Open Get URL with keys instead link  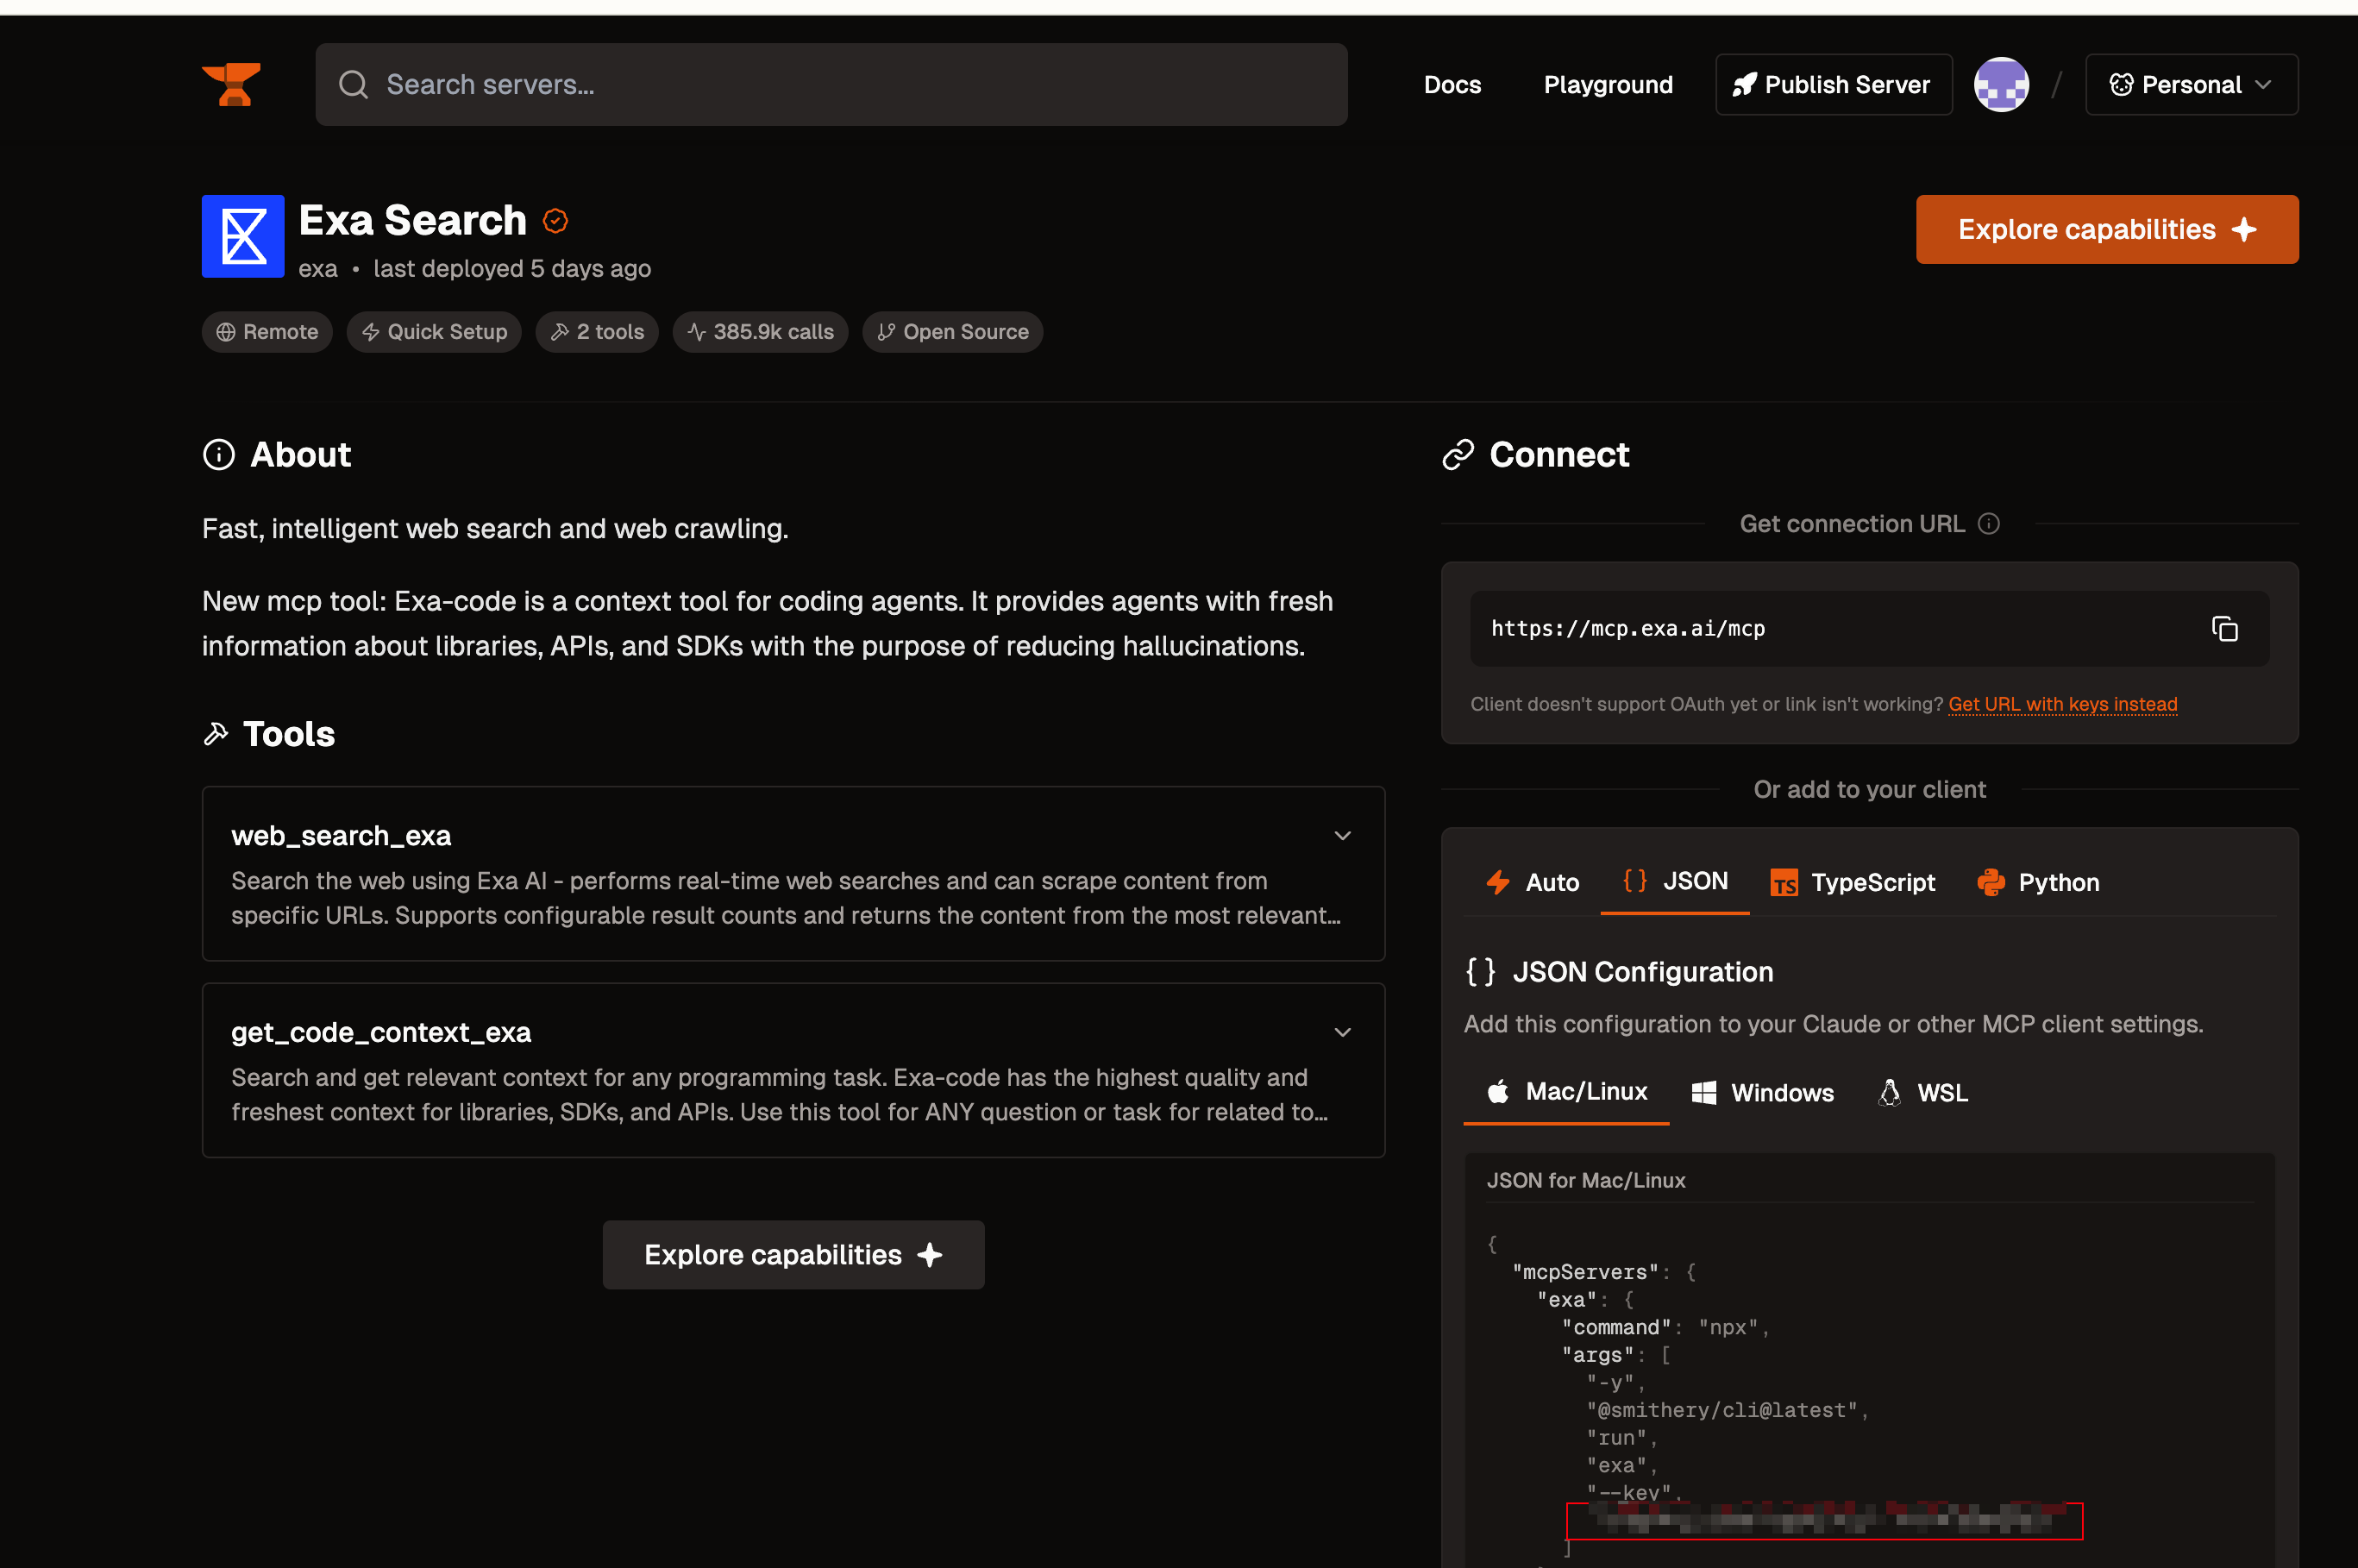coord(2062,704)
